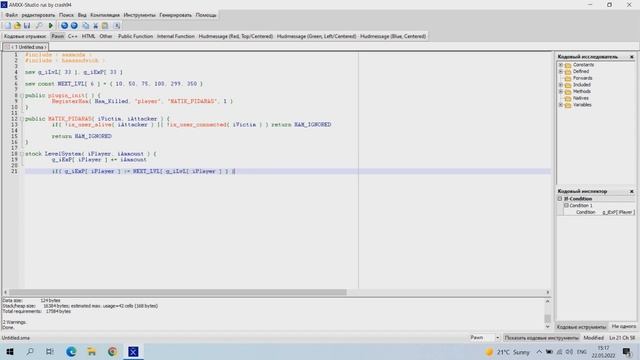
Task: Open the Windows Start menu
Action: pyautogui.click(x=10, y=351)
